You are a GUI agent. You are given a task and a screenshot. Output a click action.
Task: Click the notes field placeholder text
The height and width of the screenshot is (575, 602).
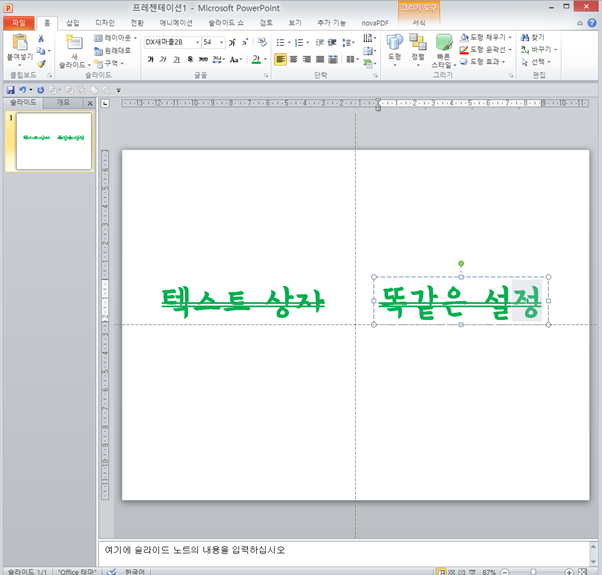coord(195,550)
